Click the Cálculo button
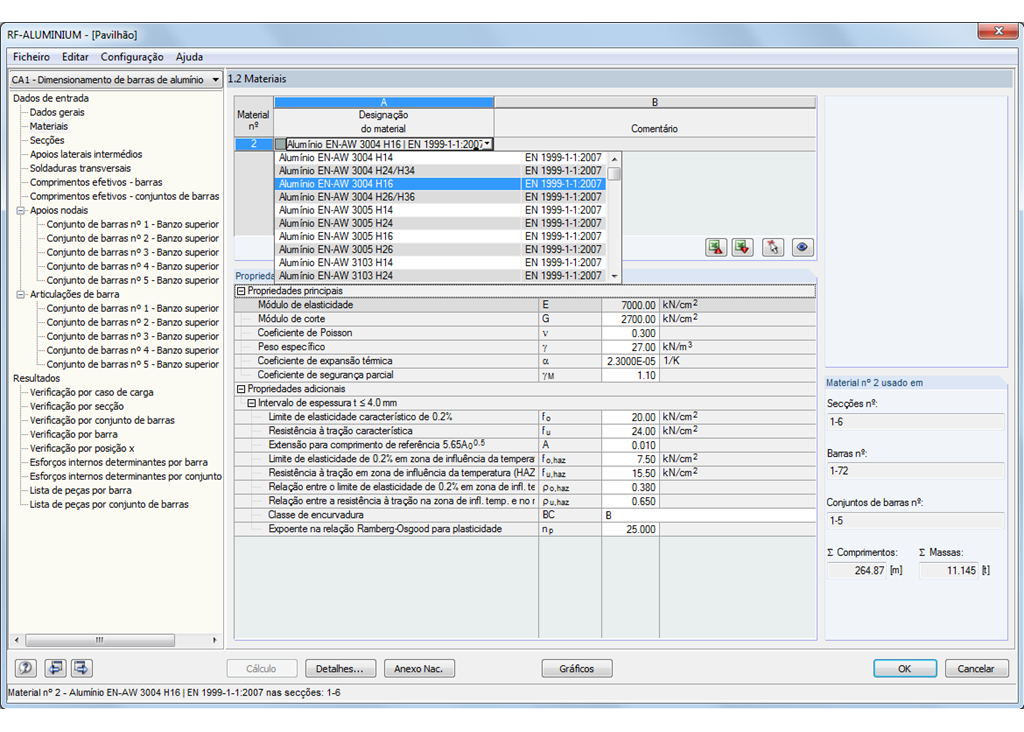Viewport: 1024px width, 732px height. (x=262, y=669)
